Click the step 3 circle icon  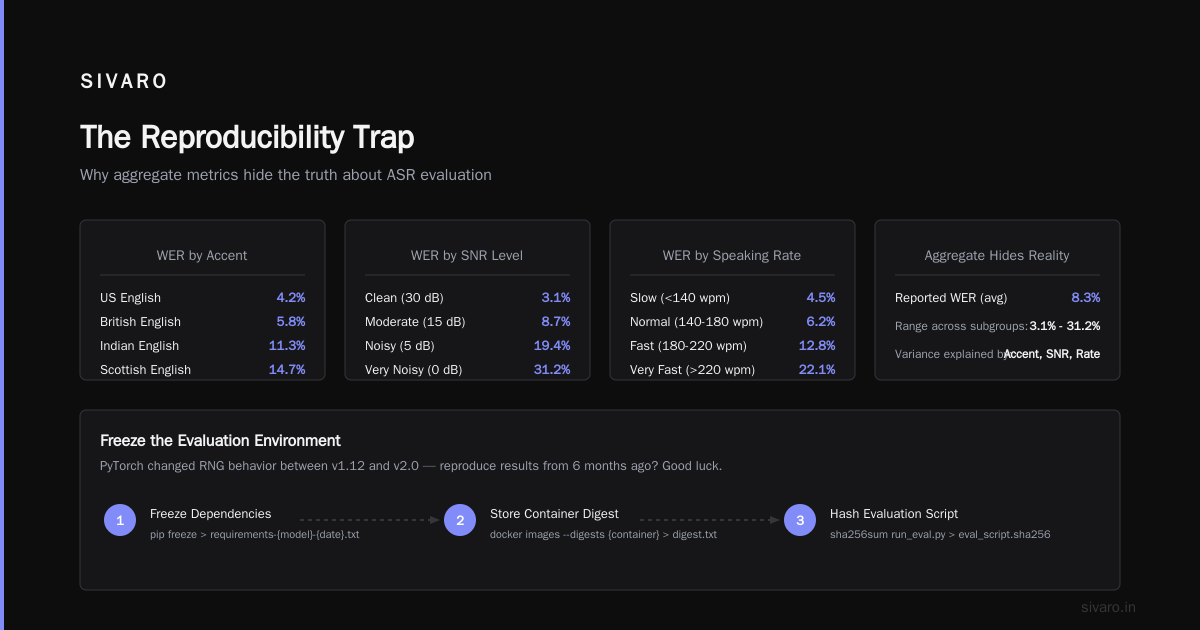pyautogui.click(x=800, y=520)
